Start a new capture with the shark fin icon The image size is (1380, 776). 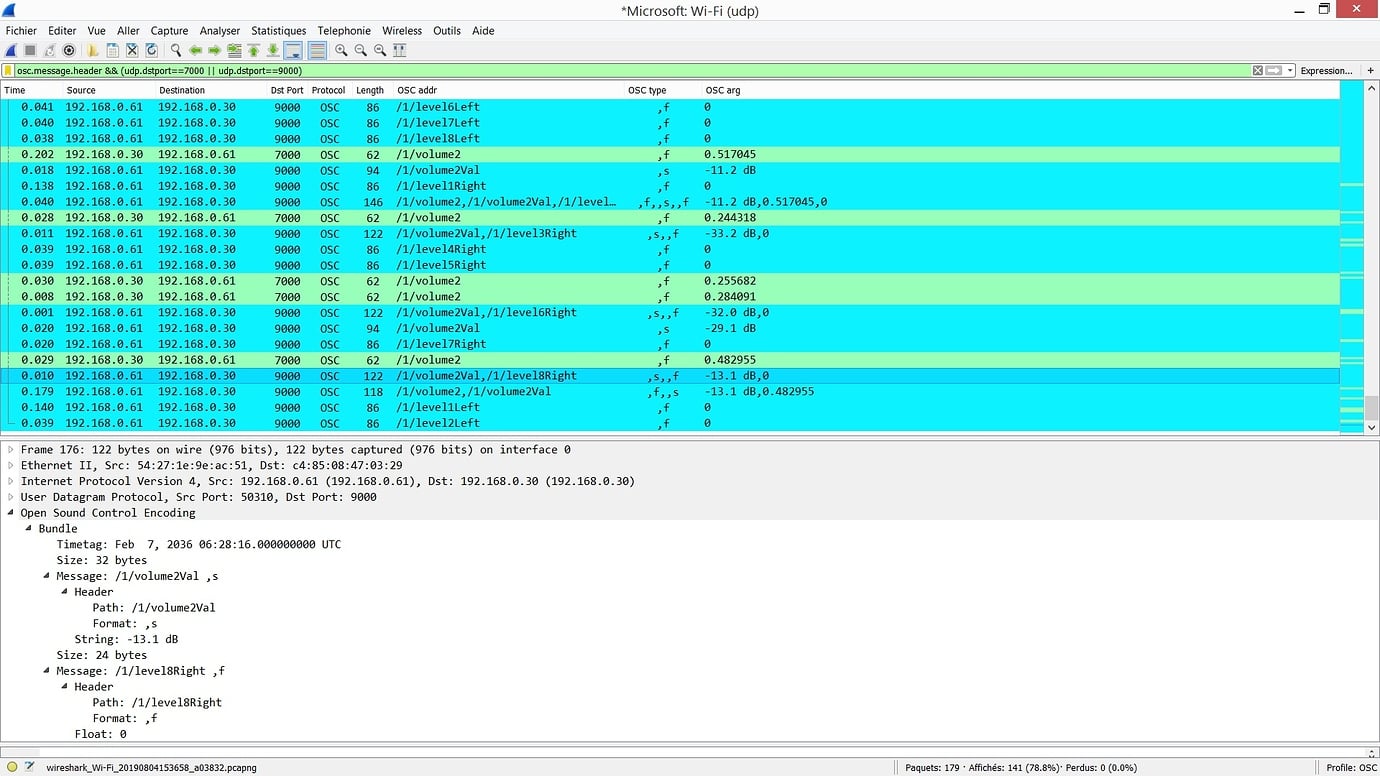point(9,50)
